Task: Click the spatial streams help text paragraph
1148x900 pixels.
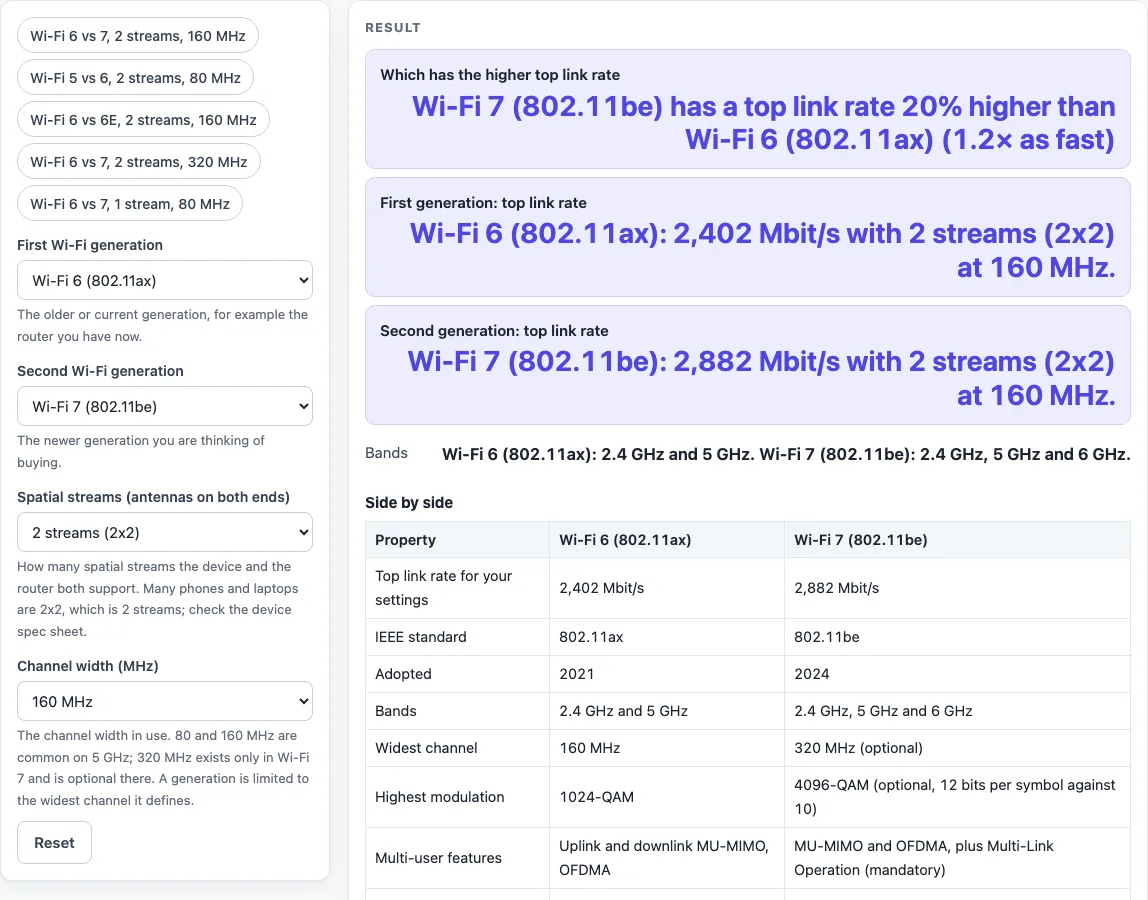Action: 158,599
